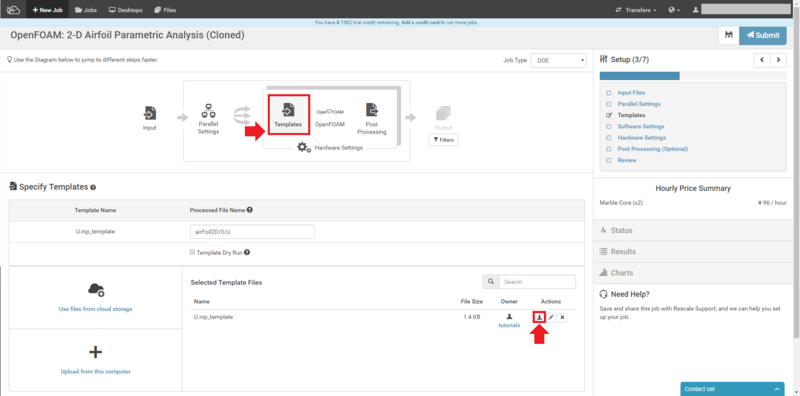
Task: Go to previous setup step arrow
Action: tap(762, 60)
